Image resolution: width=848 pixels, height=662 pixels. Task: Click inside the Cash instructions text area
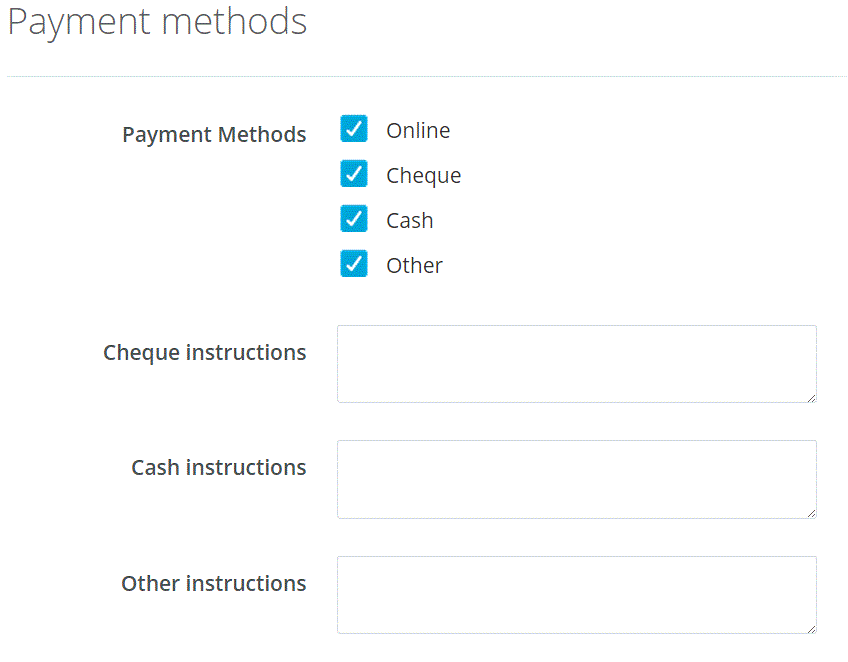click(576, 479)
